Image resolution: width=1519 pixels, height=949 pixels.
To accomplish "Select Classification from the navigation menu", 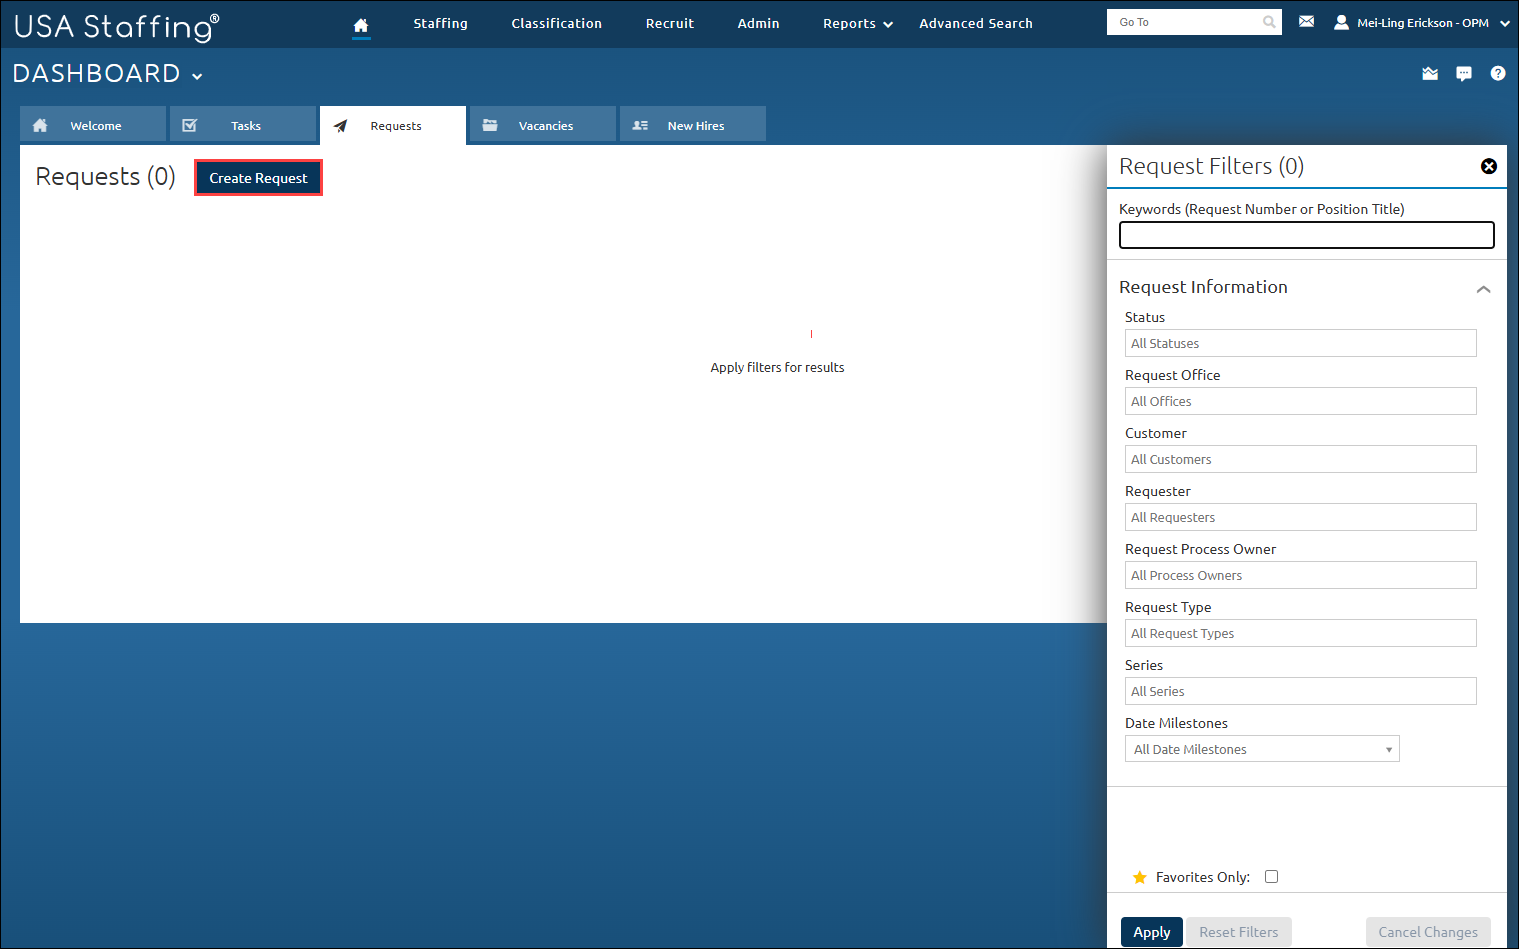I will point(556,23).
